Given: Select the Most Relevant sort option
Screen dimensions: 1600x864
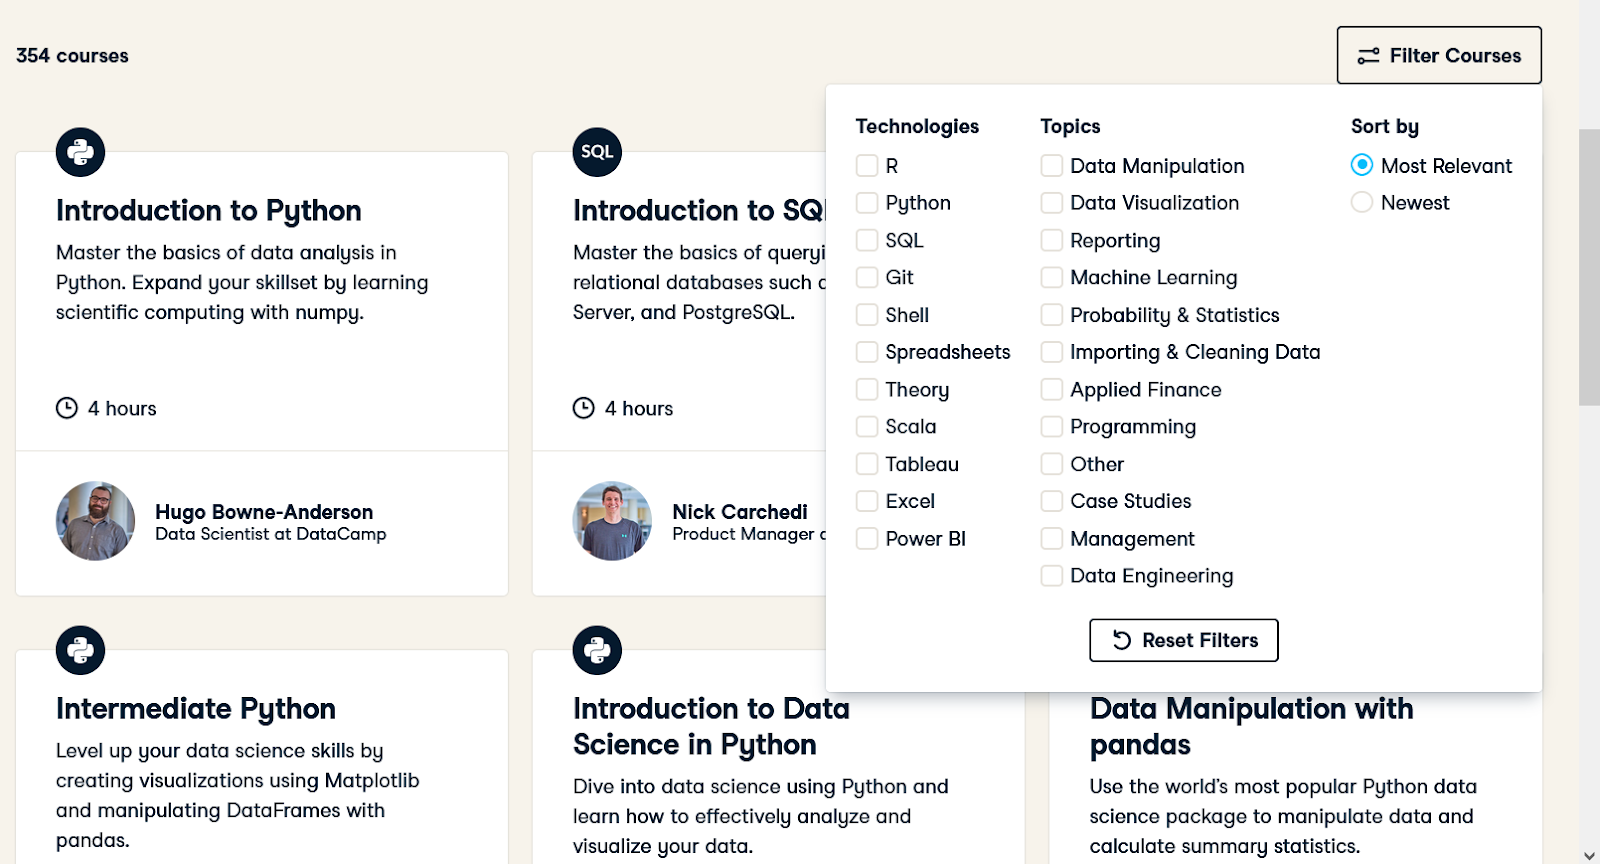Looking at the screenshot, I should pos(1362,166).
